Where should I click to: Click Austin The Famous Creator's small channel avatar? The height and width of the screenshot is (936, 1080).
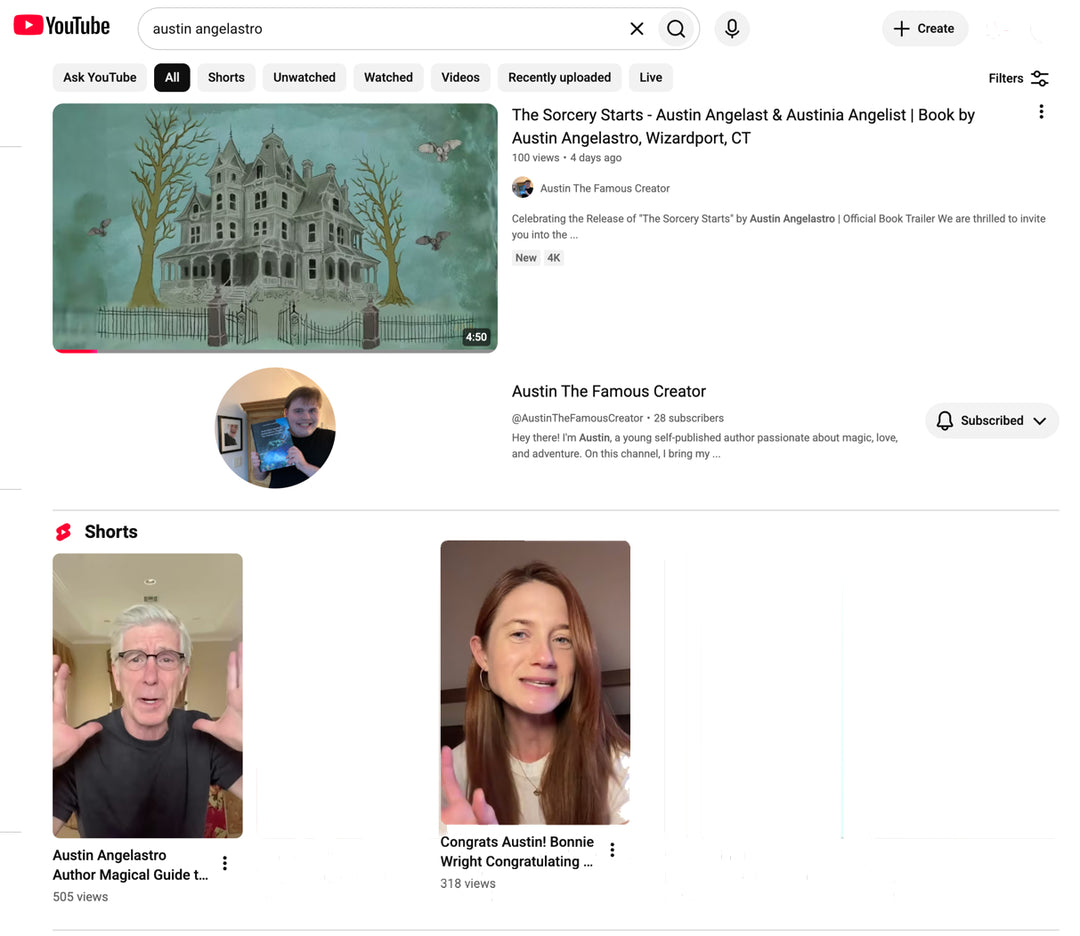[523, 187]
